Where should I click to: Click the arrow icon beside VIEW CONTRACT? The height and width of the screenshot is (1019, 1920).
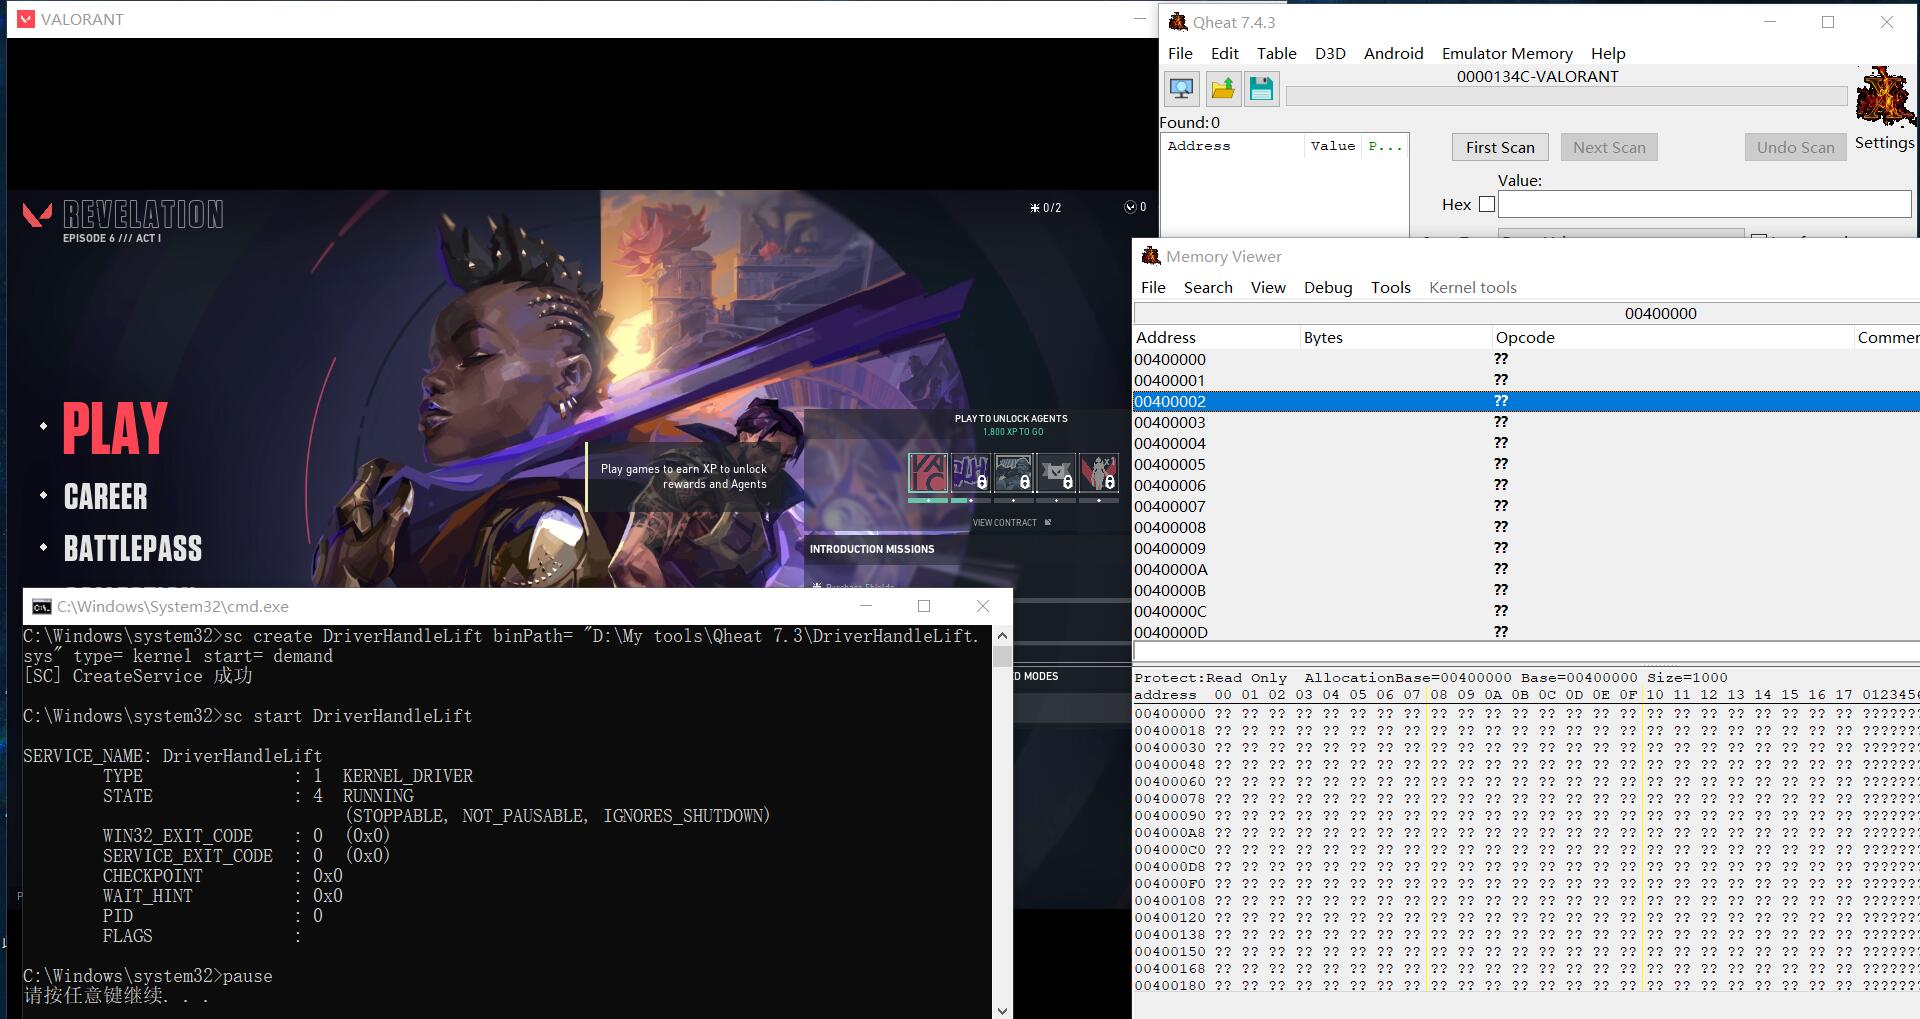coord(1048,522)
